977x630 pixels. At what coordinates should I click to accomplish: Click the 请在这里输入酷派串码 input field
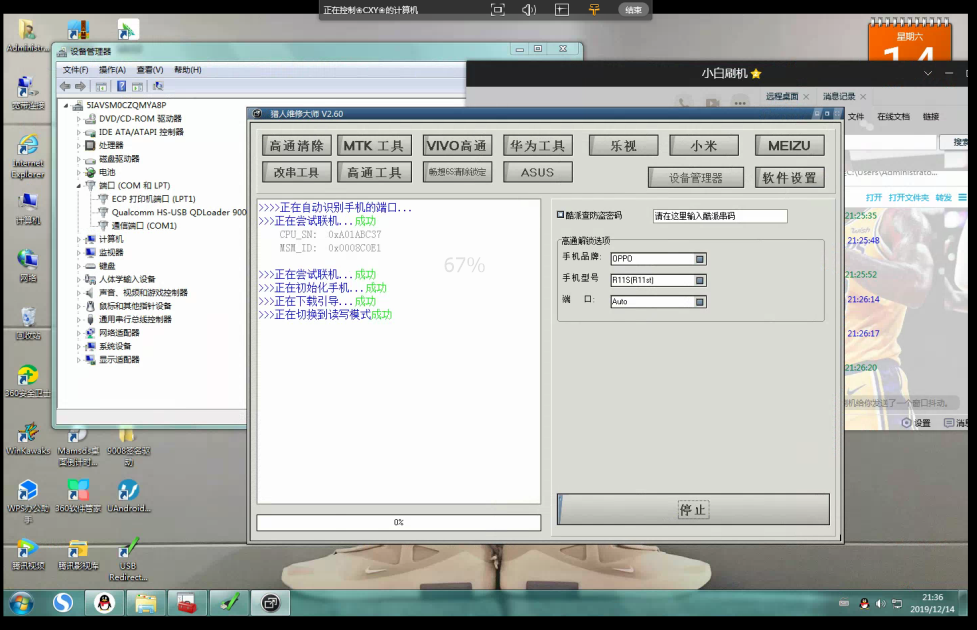(720, 216)
